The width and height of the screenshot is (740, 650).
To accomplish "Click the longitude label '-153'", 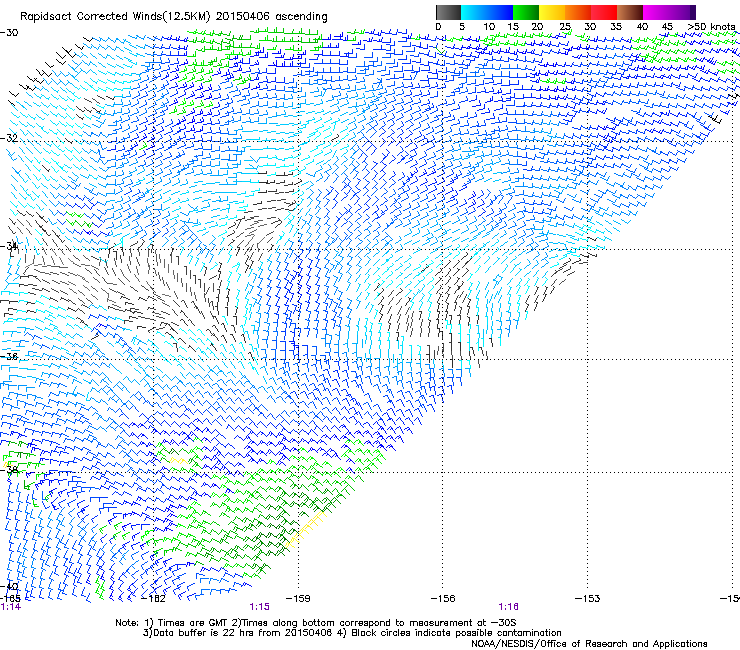I will coord(587,599).
